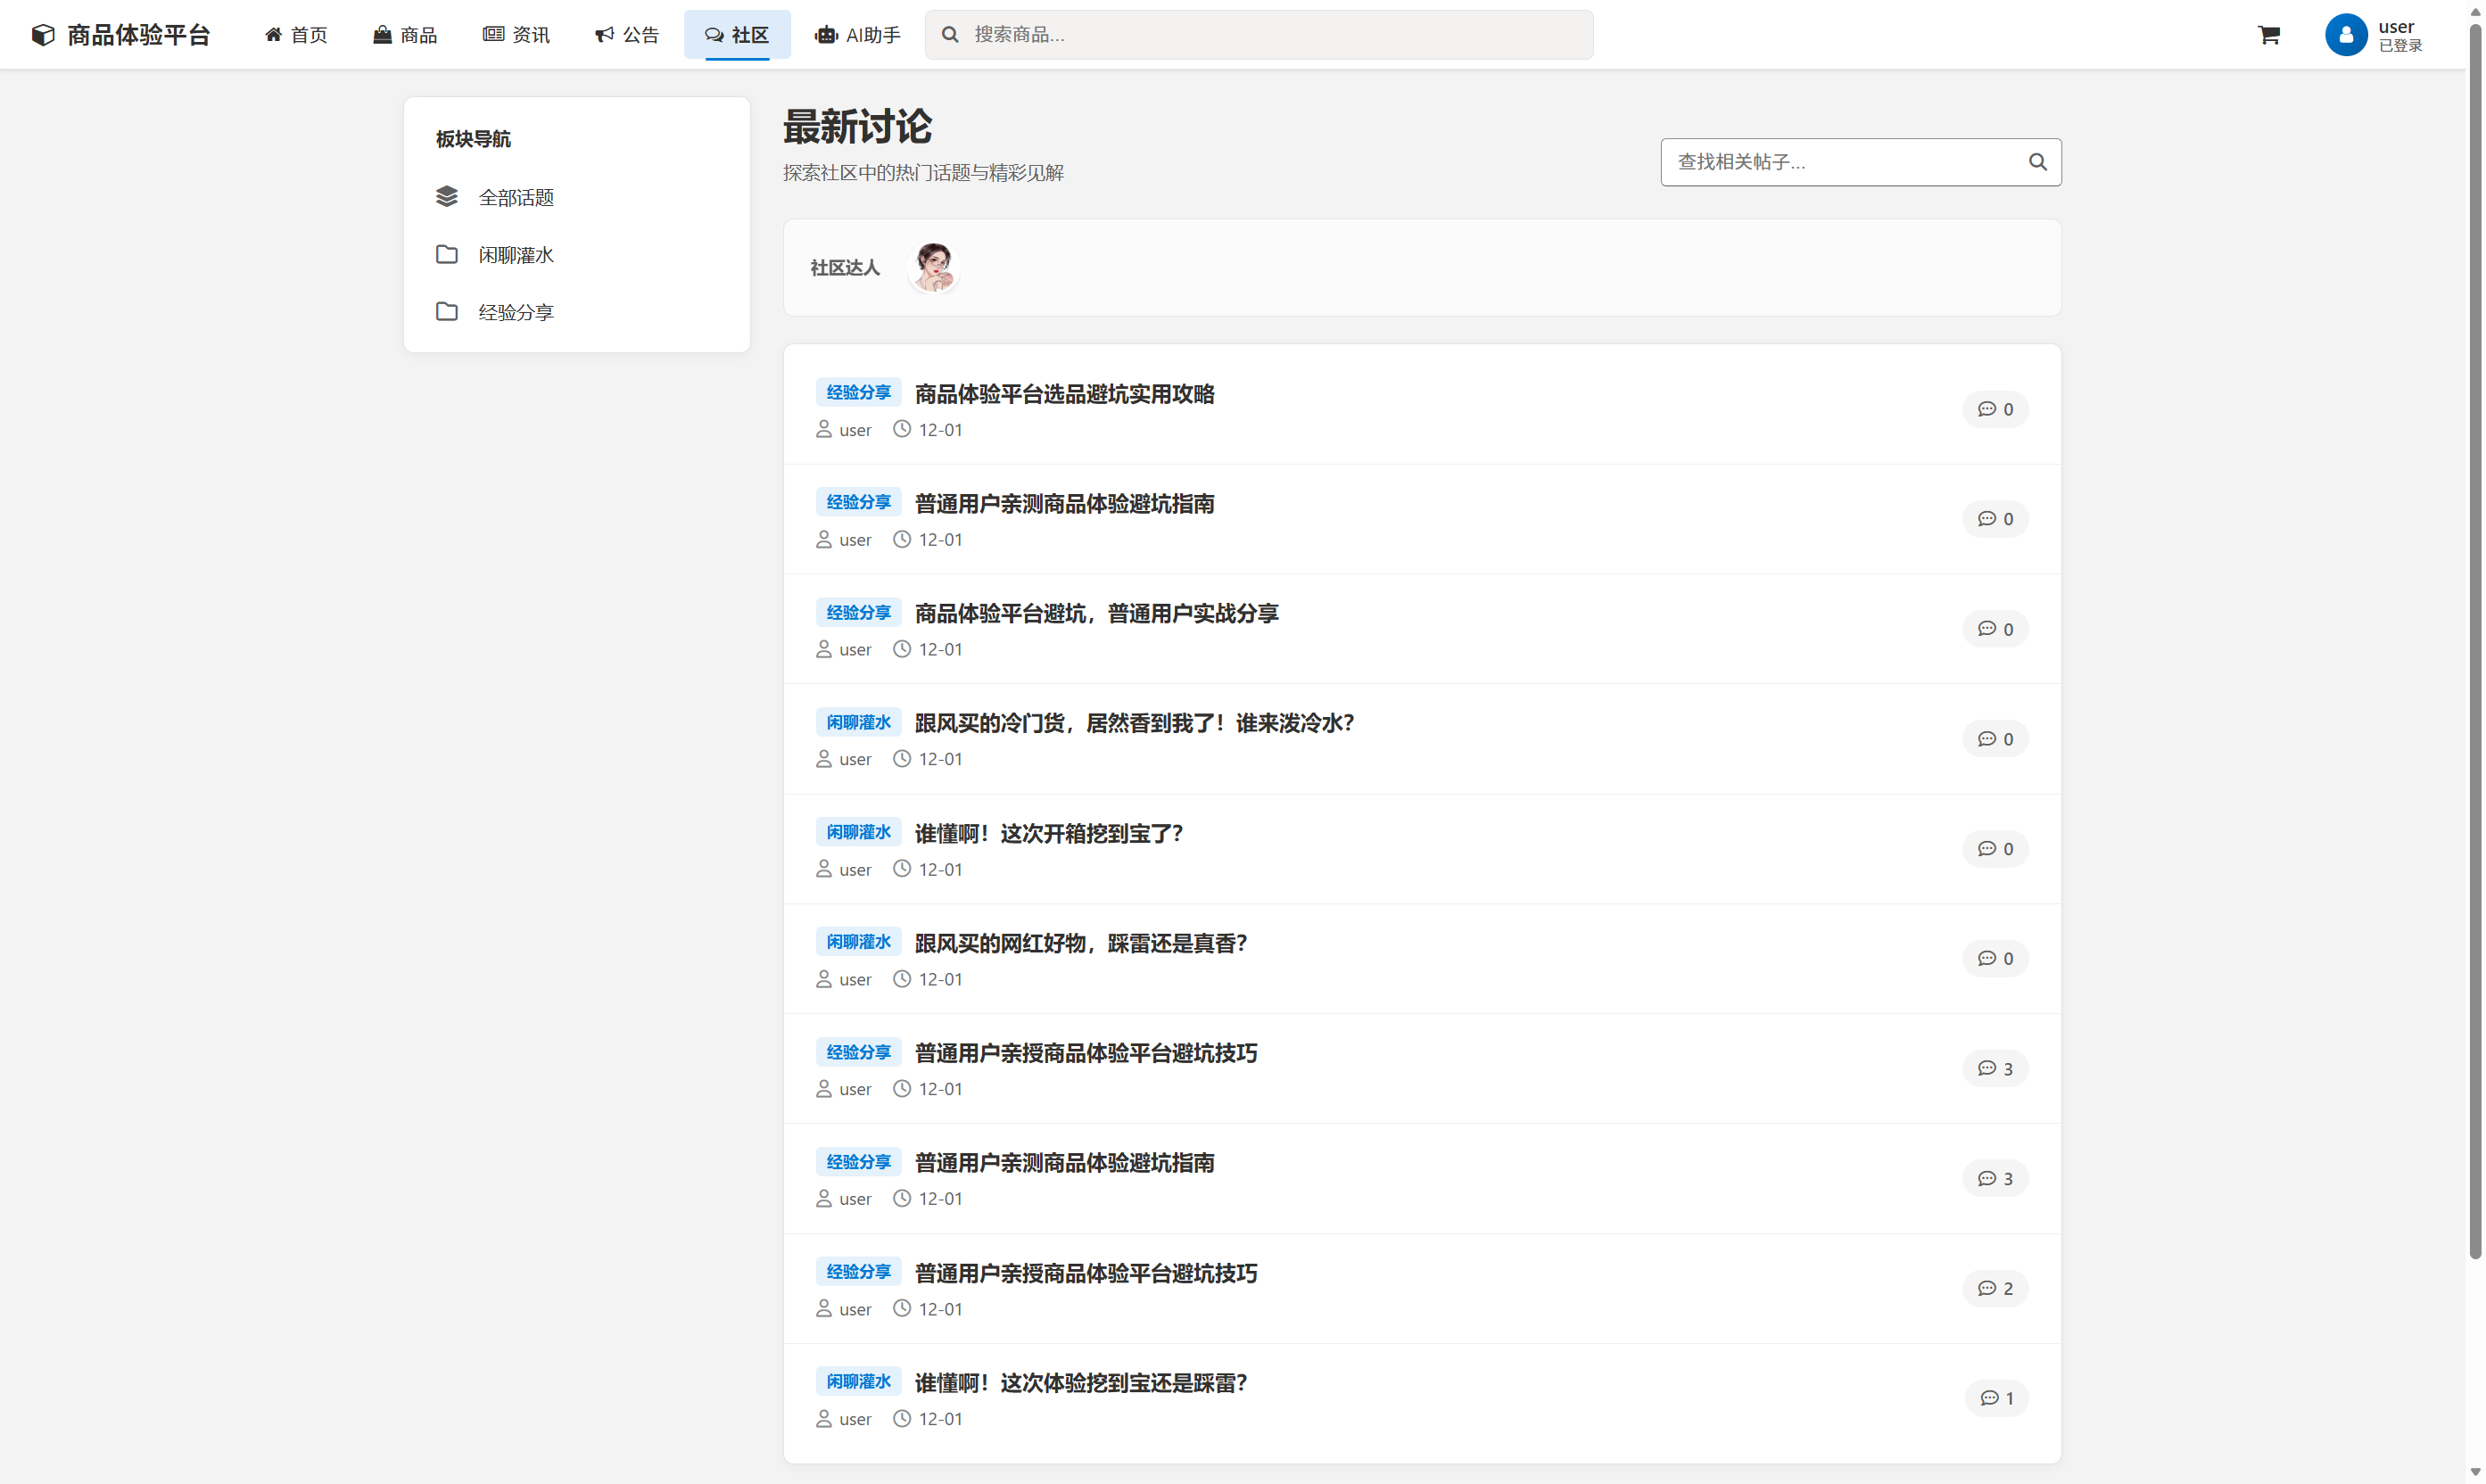Click the page vertical scrollbar
2486x1484 pixels.
coord(2474,640)
